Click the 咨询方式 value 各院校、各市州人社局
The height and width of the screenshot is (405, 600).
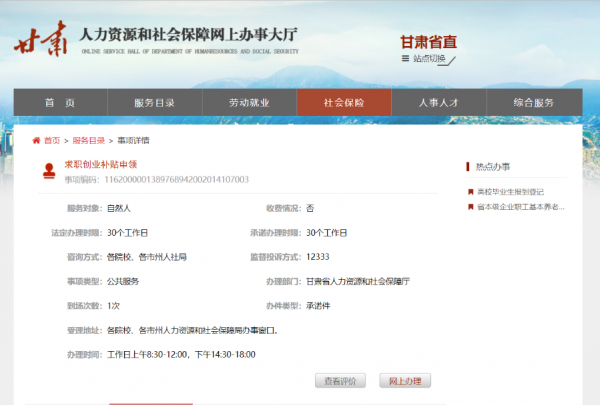[x=147, y=257]
